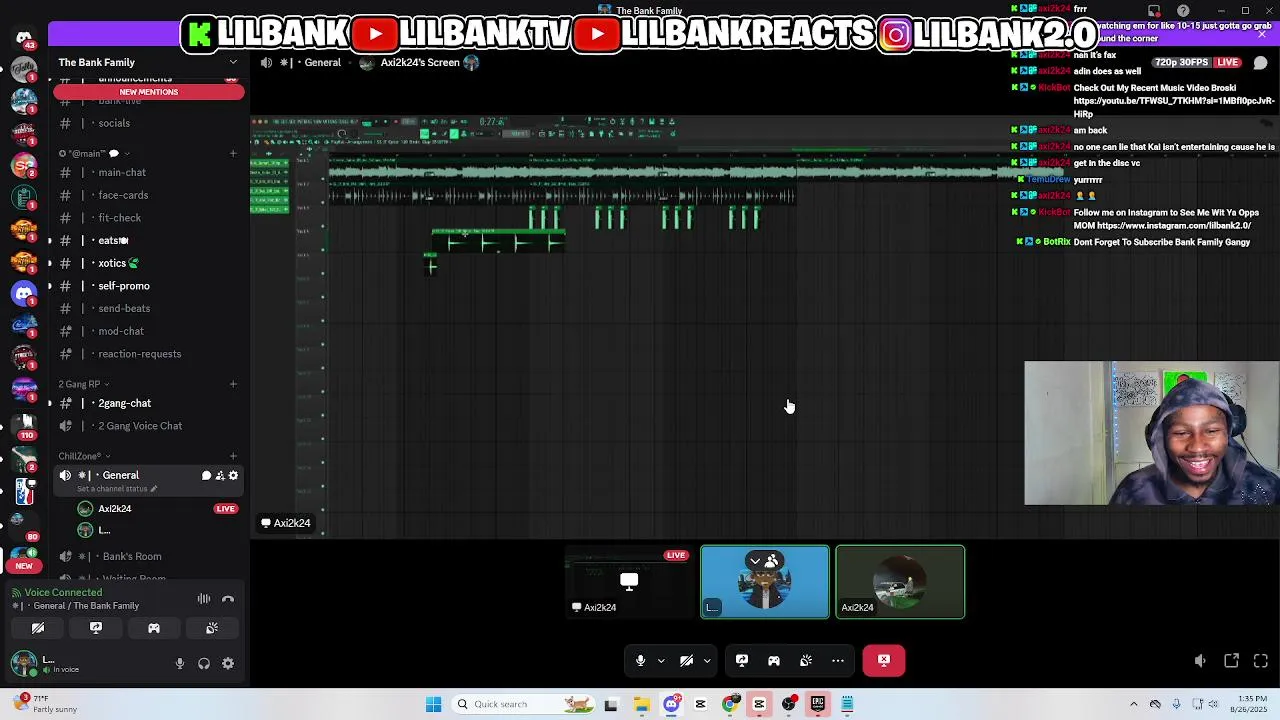Open Epic Games Launcher taskbar icon
Image resolution: width=1280 pixels, height=720 pixels.
818,704
